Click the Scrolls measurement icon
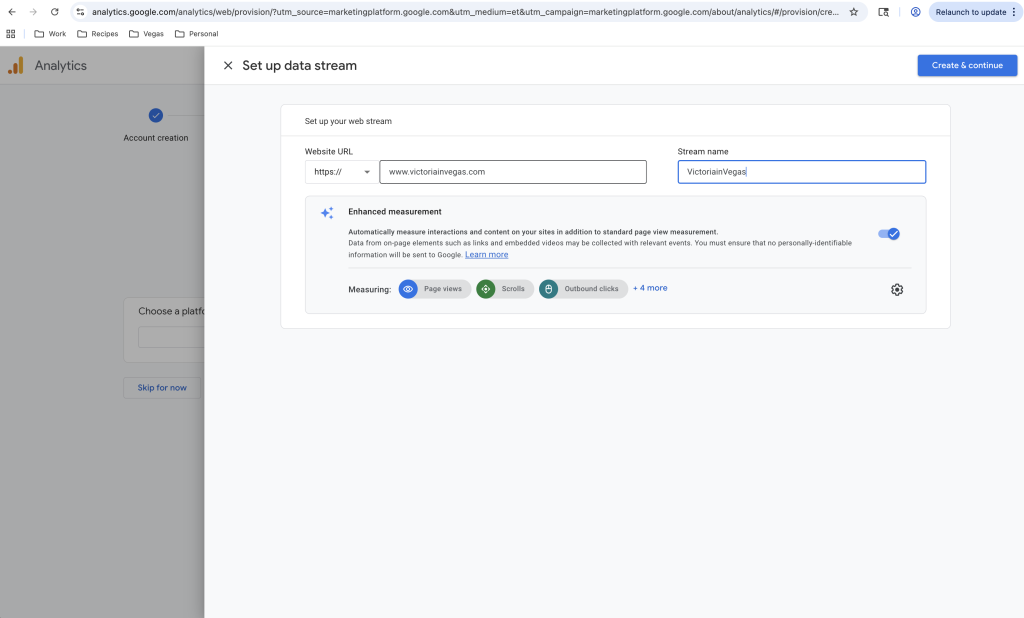Screen dimensions: 1024x618 486,289
